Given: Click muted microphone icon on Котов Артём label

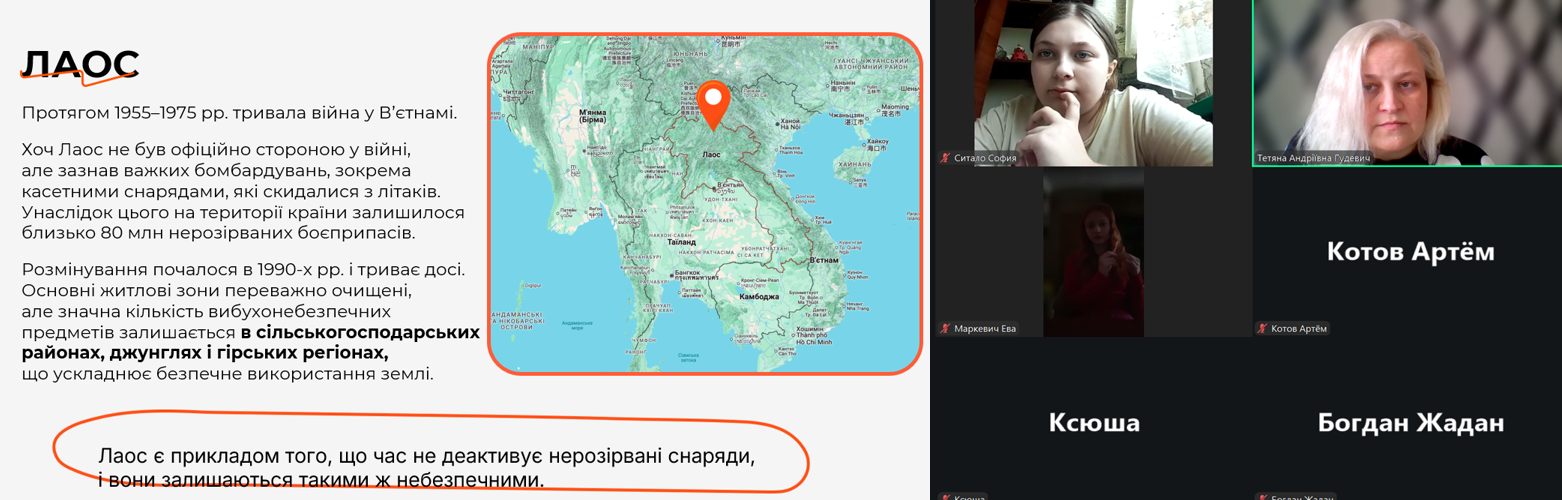Looking at the screenshot, I should click(x=1263, y=328).
